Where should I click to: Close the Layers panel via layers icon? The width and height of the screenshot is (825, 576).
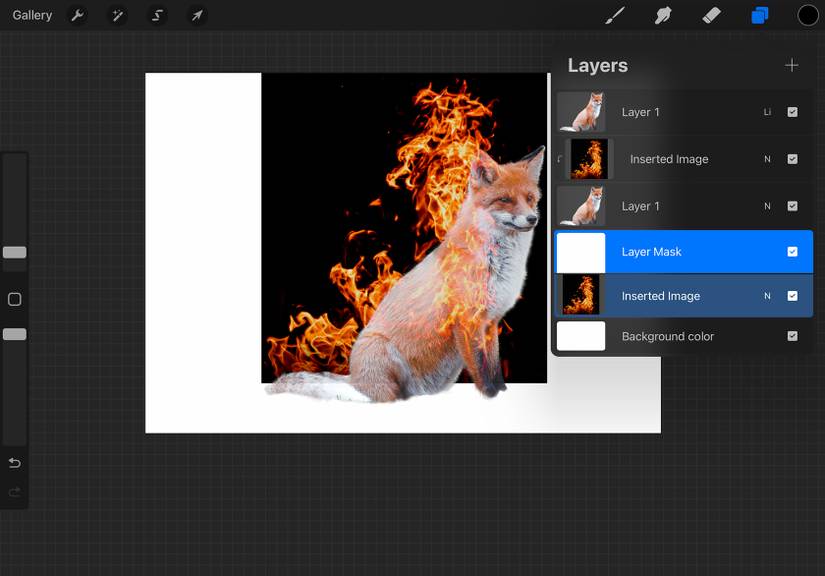pyautogui.click(x=760, y=15)
